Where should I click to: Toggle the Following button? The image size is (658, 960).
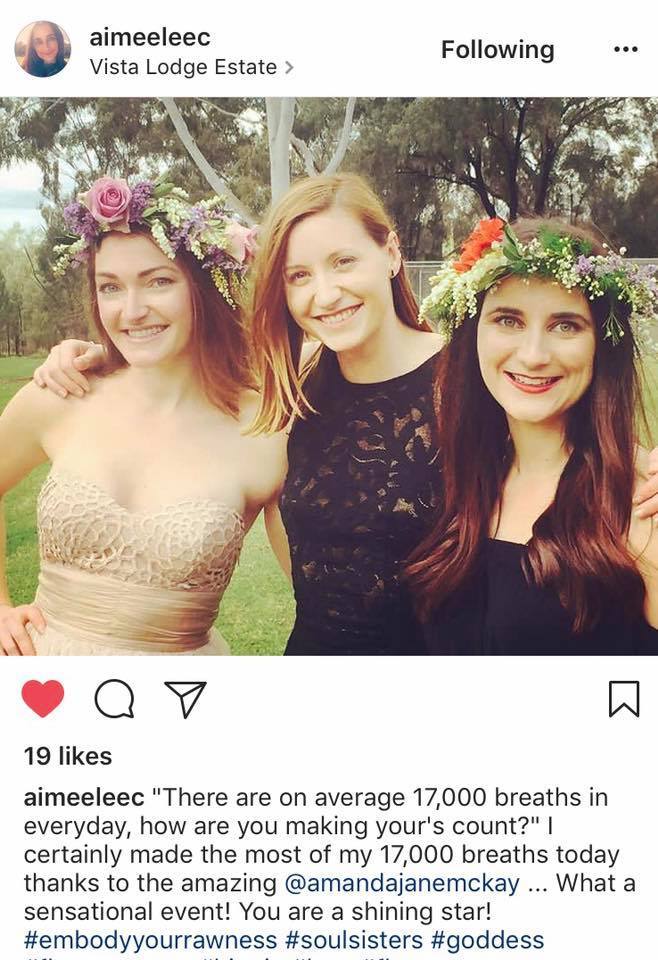(498, 50)
